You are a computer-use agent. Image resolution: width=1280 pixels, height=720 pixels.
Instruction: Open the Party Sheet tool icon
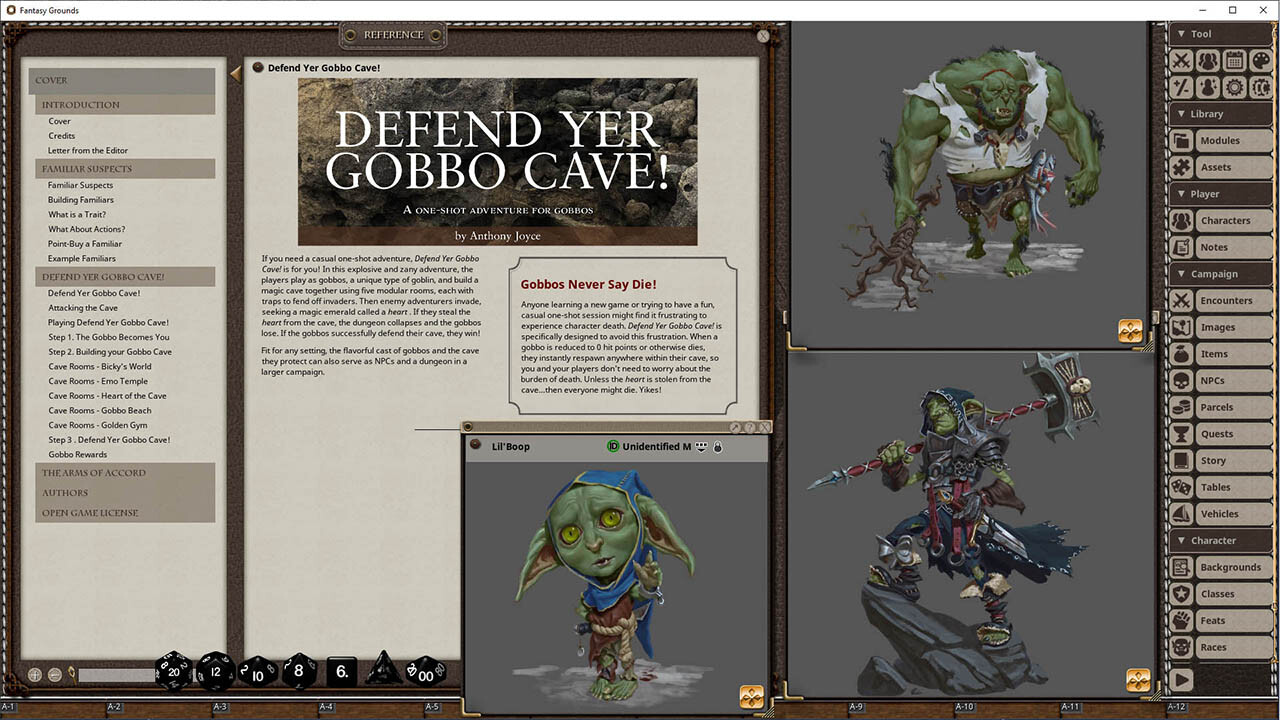pos(1207,60)
